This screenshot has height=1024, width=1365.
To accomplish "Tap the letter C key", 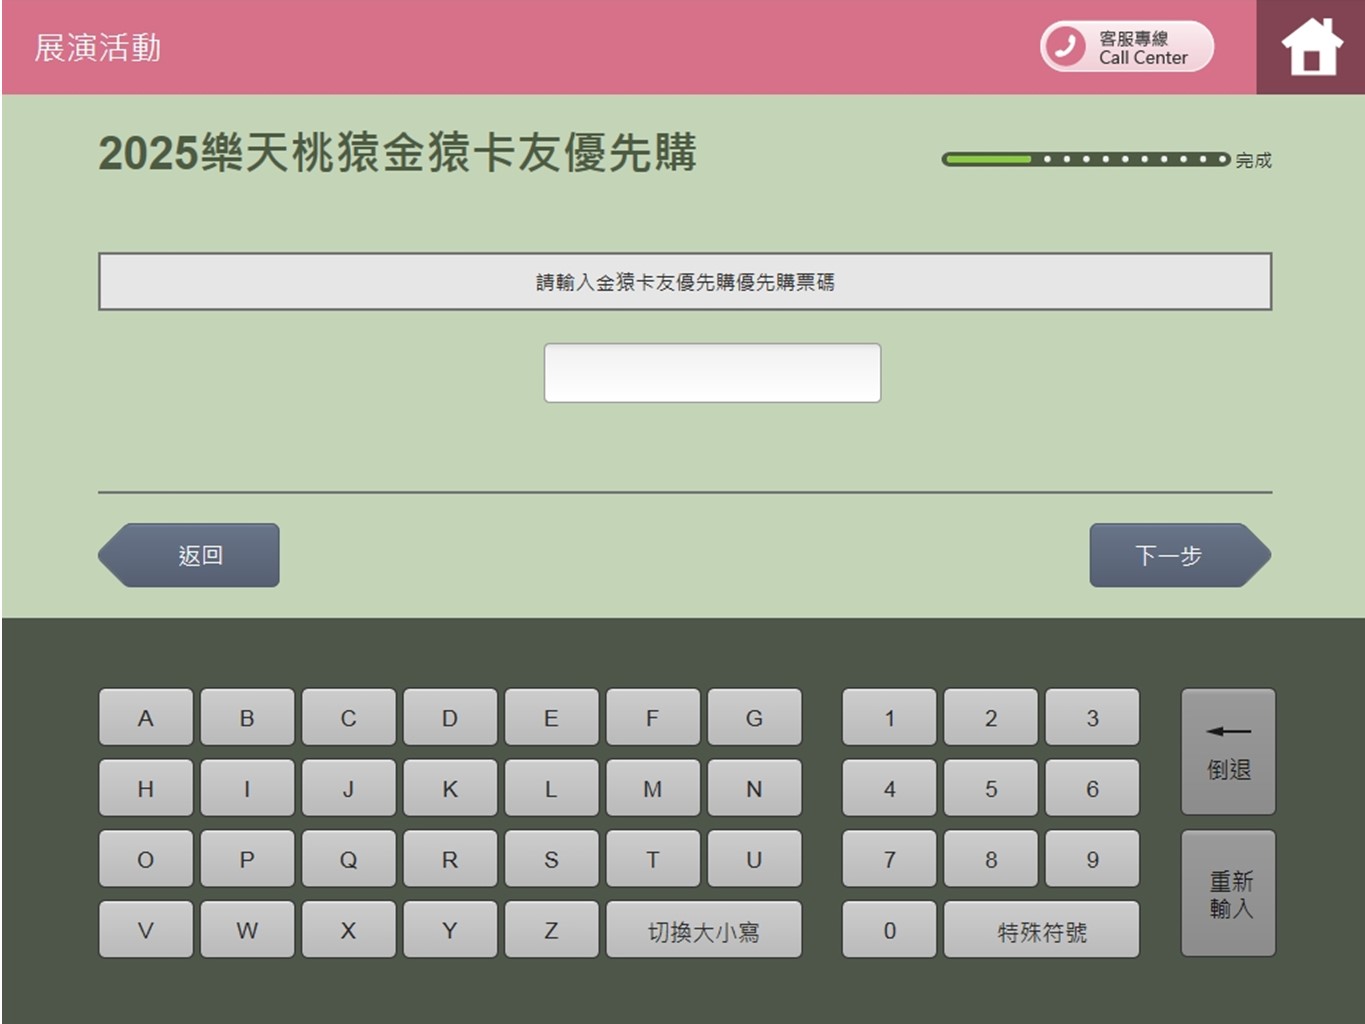I will click(349, 717).
